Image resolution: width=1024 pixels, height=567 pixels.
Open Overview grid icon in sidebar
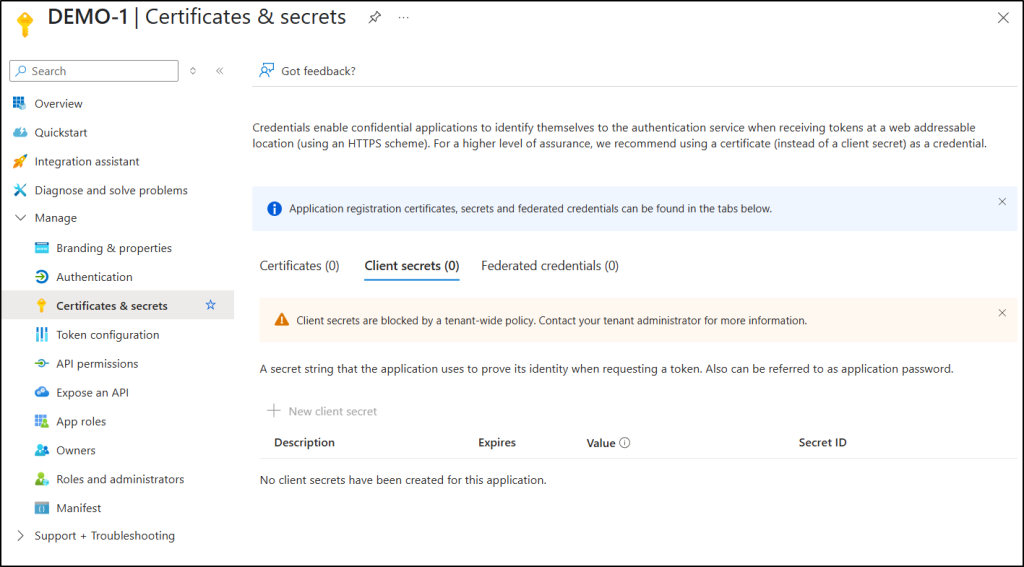(20, 103)
